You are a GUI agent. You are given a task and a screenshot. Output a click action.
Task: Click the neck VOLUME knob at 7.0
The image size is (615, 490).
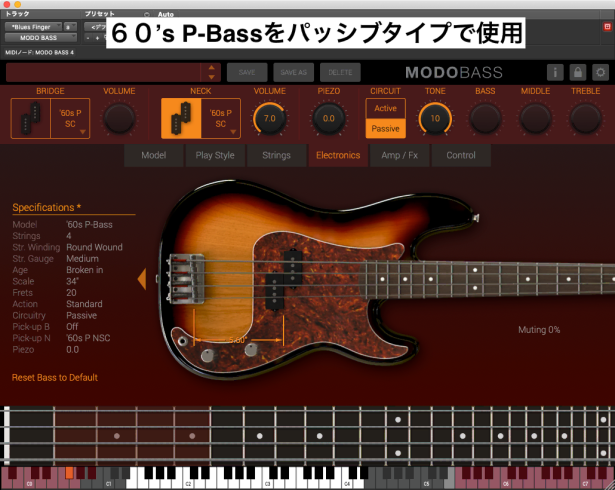(269, 118)
